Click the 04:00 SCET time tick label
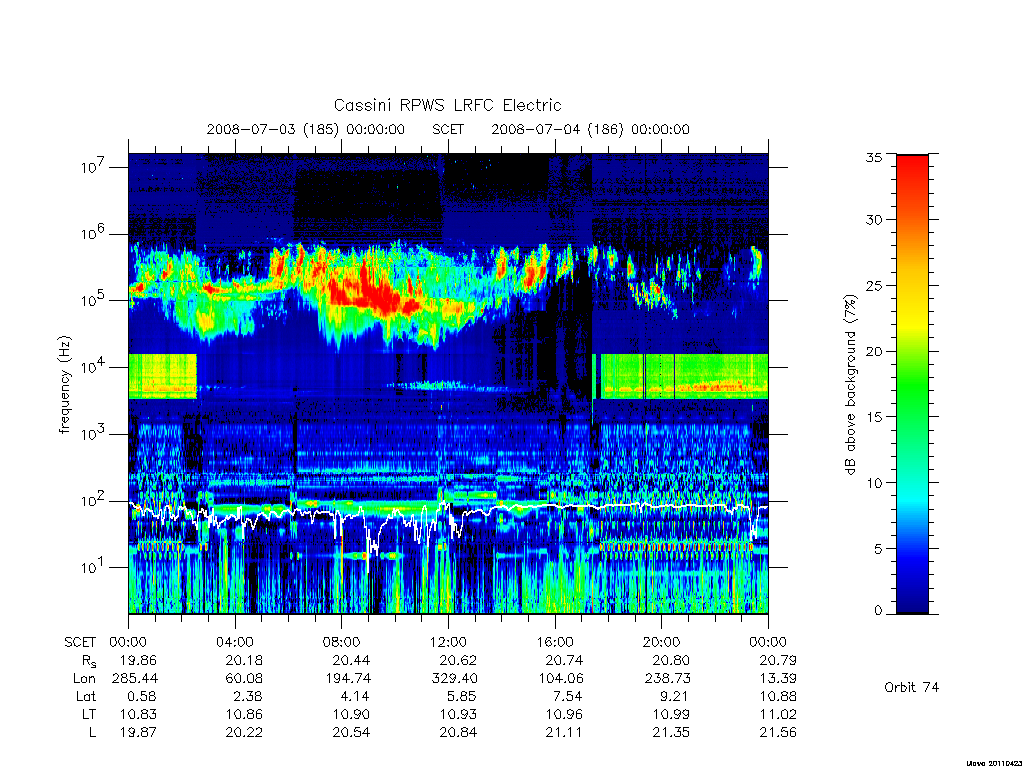The height and width of the screenshot is (768, 1024). pyautogui.click(x=235, y=642)
